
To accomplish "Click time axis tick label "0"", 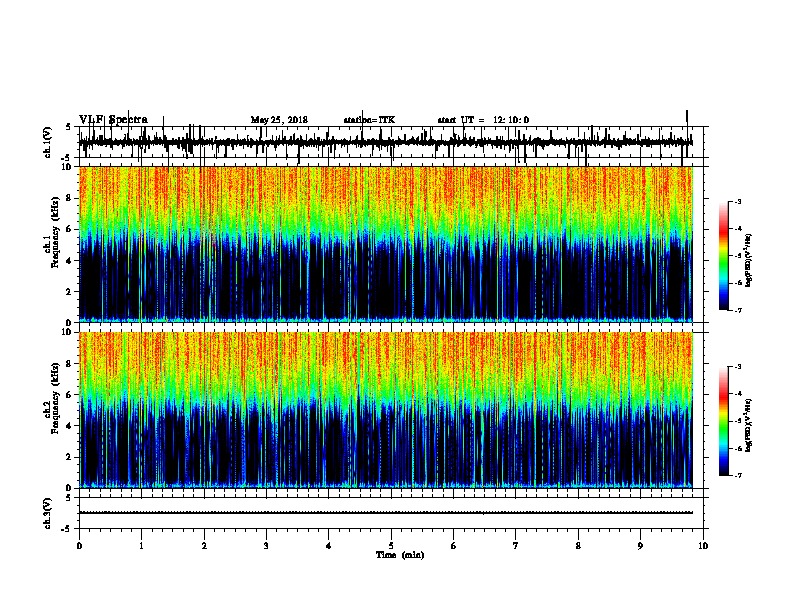I will [79, 546].
